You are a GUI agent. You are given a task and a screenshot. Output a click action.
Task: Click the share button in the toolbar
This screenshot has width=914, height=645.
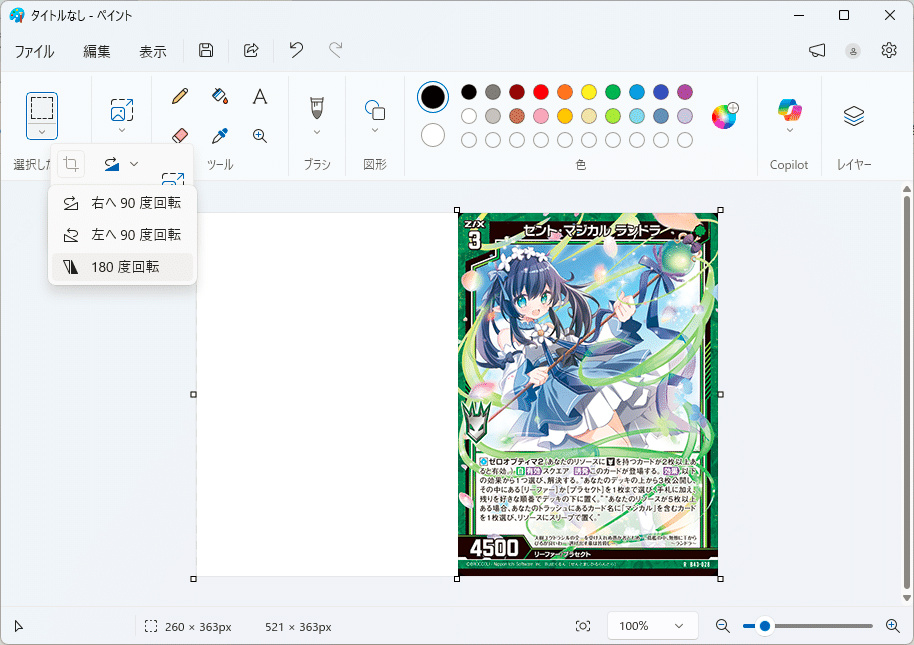[x=251, y=50]
